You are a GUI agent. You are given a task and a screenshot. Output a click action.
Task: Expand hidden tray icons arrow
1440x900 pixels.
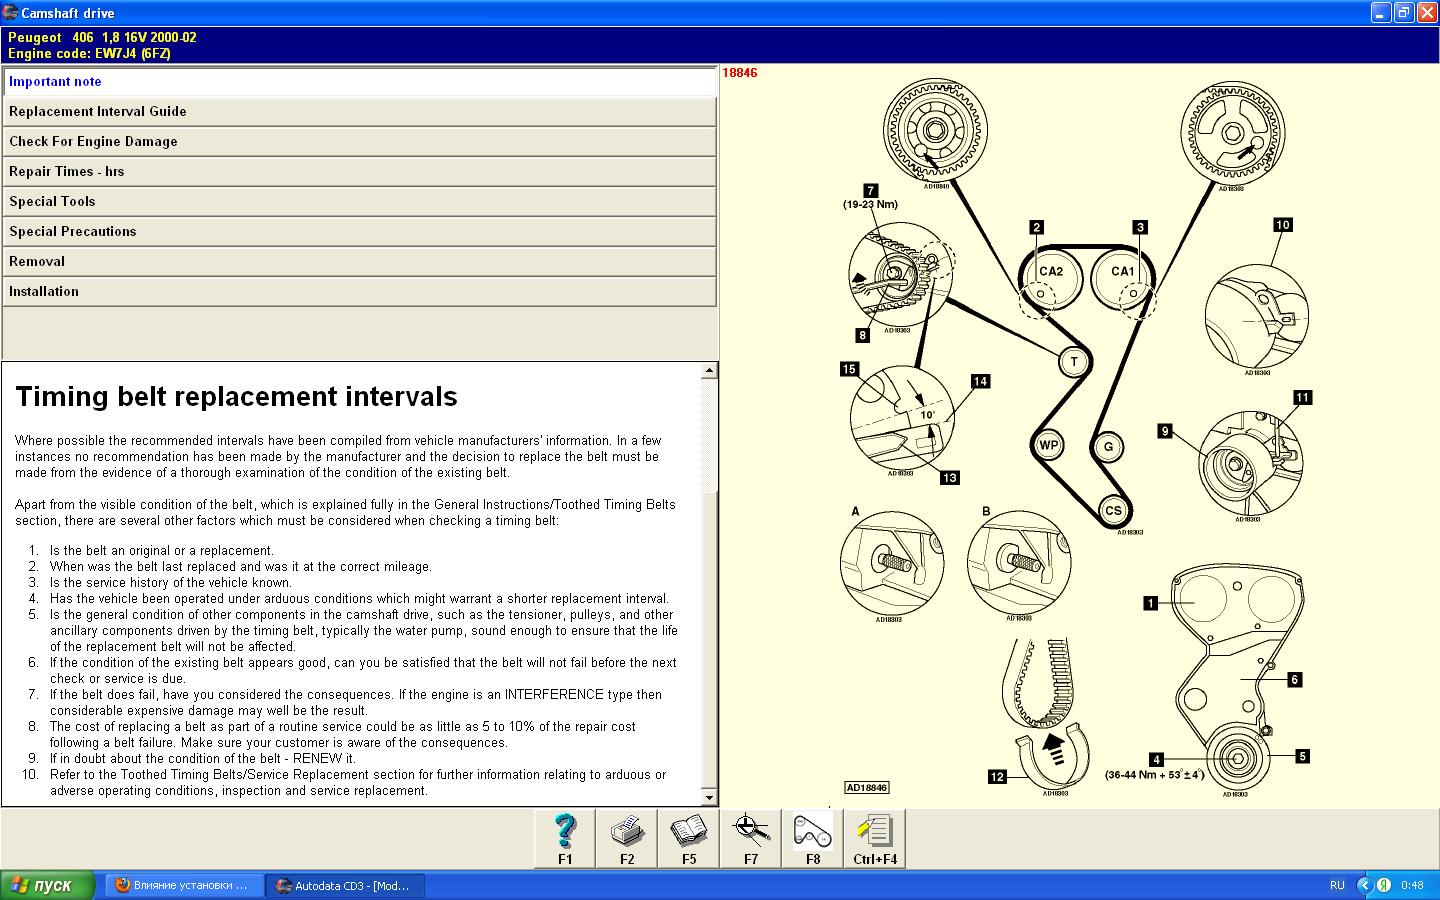pyautogui.click(x=1365, y=885)
